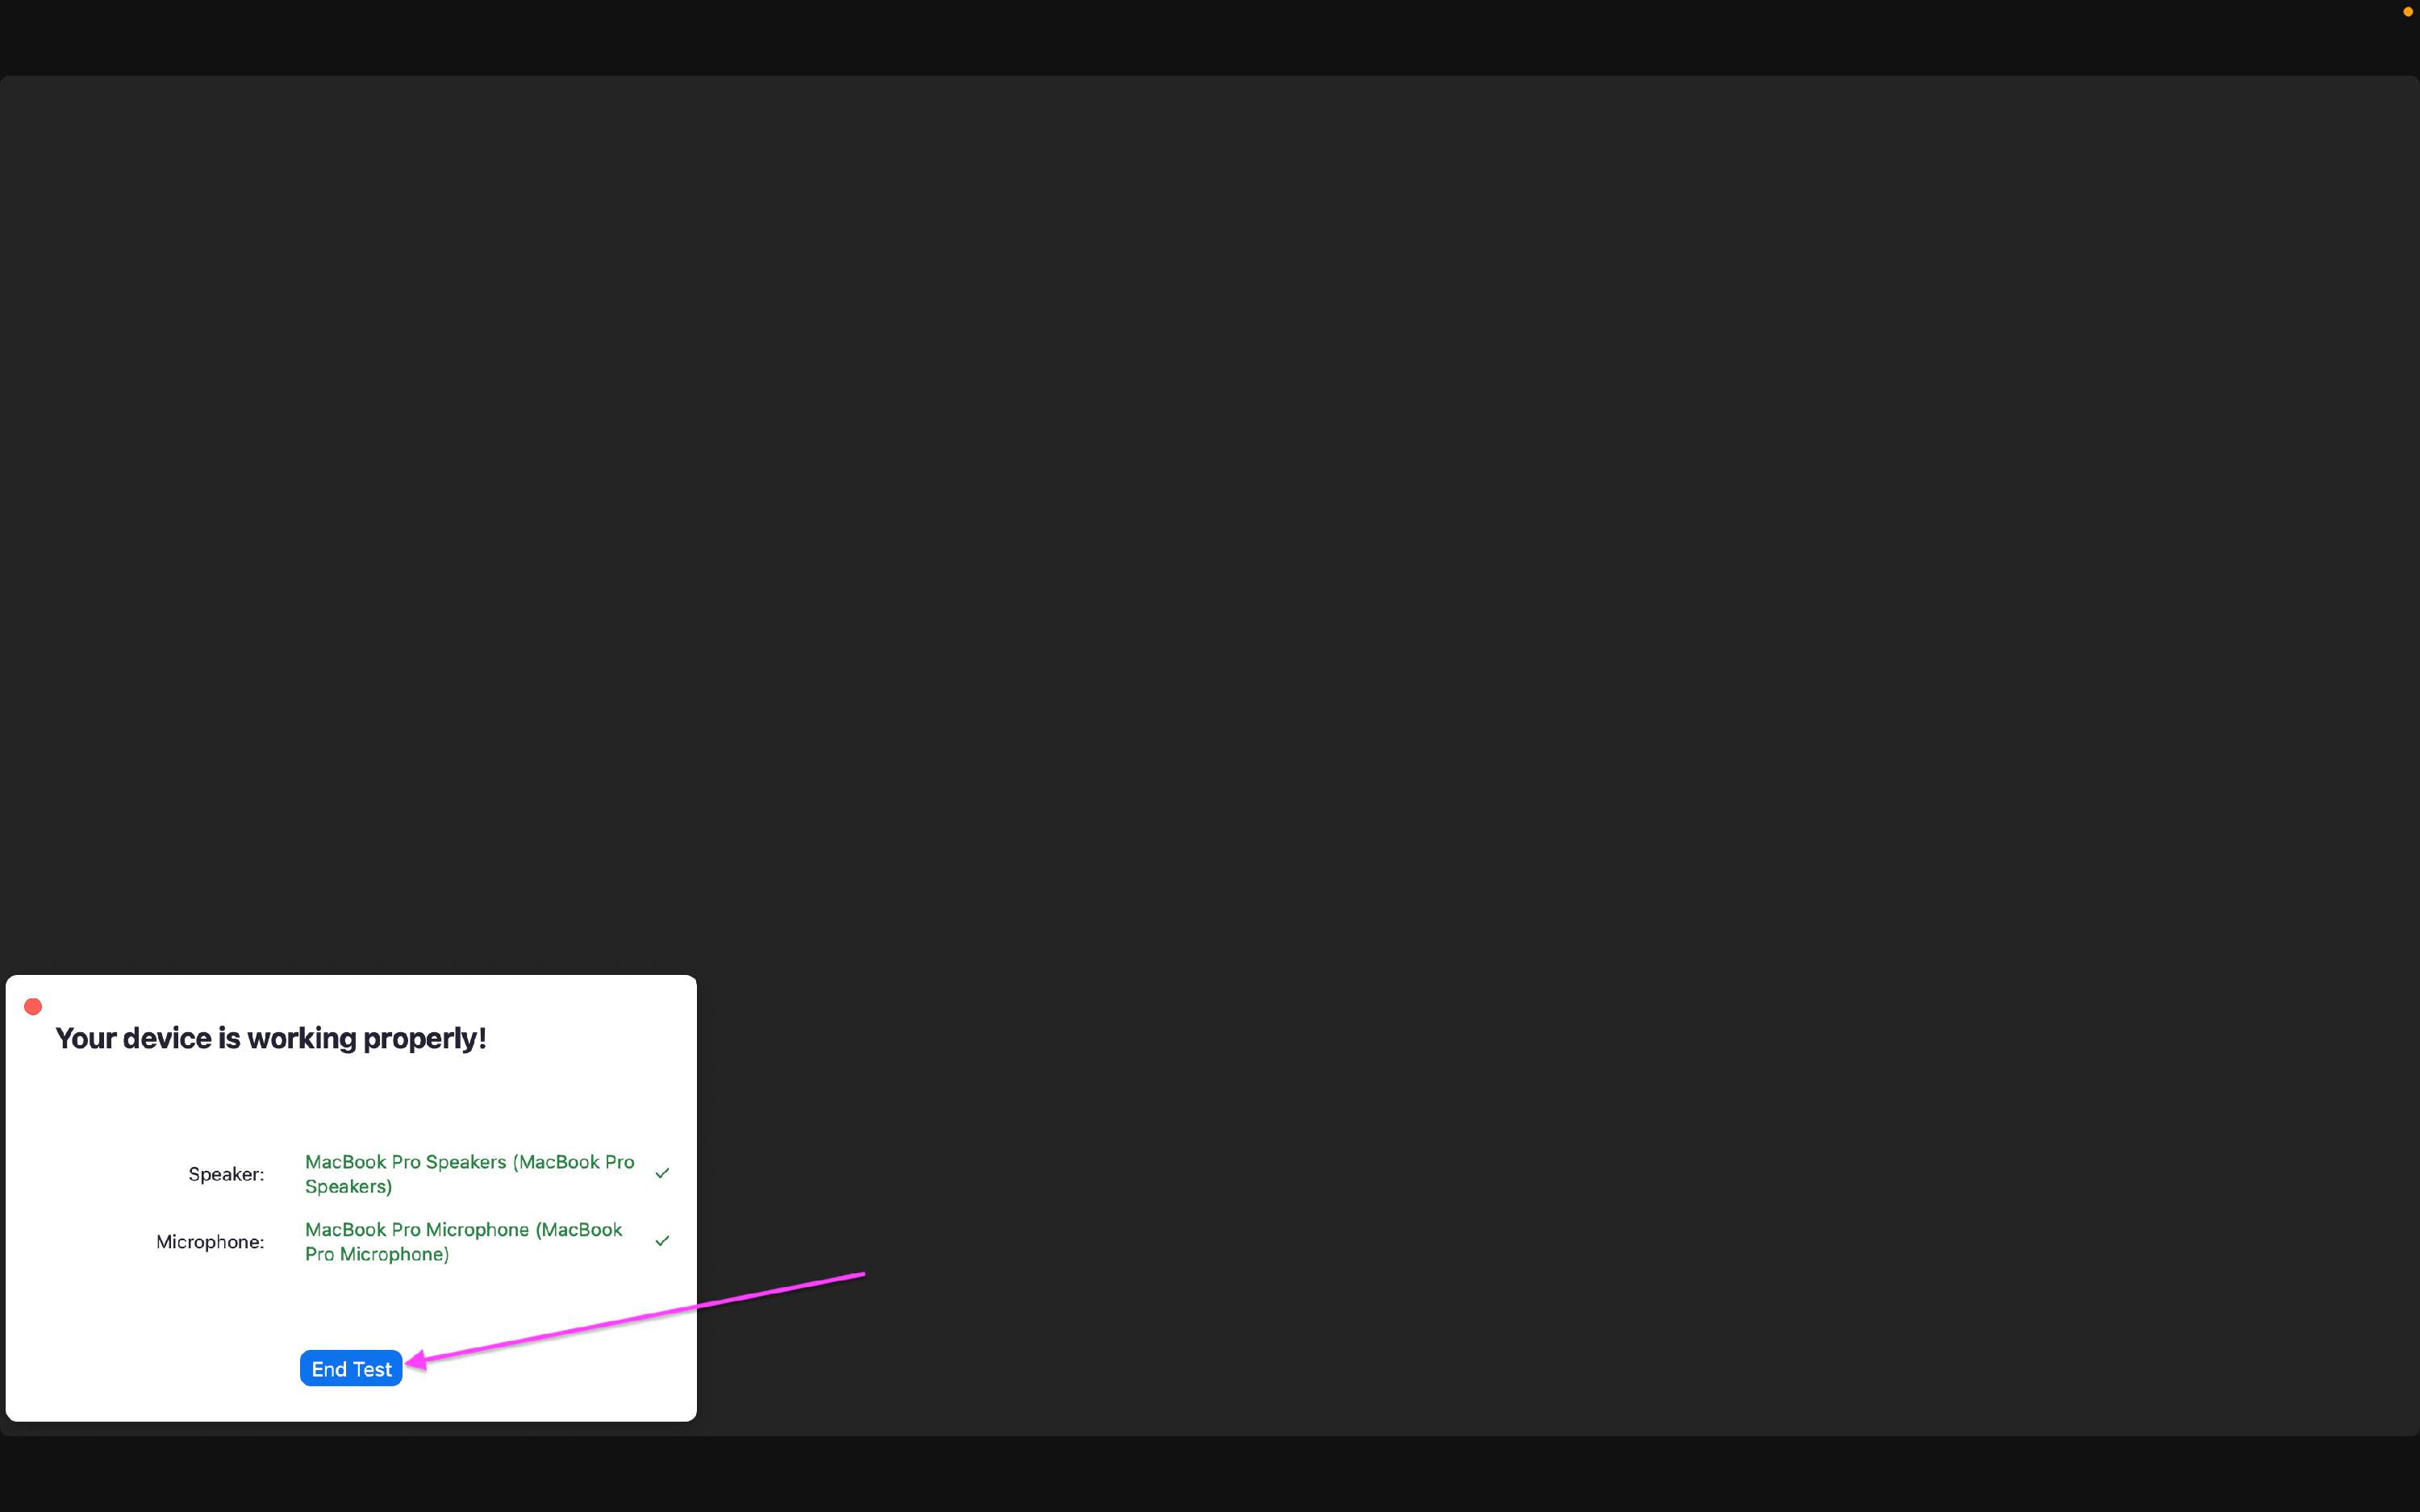2420x1512 pixels.
Task: Click the green checkmark beside the Microphone result
Action: click(x=663, y=1241)
